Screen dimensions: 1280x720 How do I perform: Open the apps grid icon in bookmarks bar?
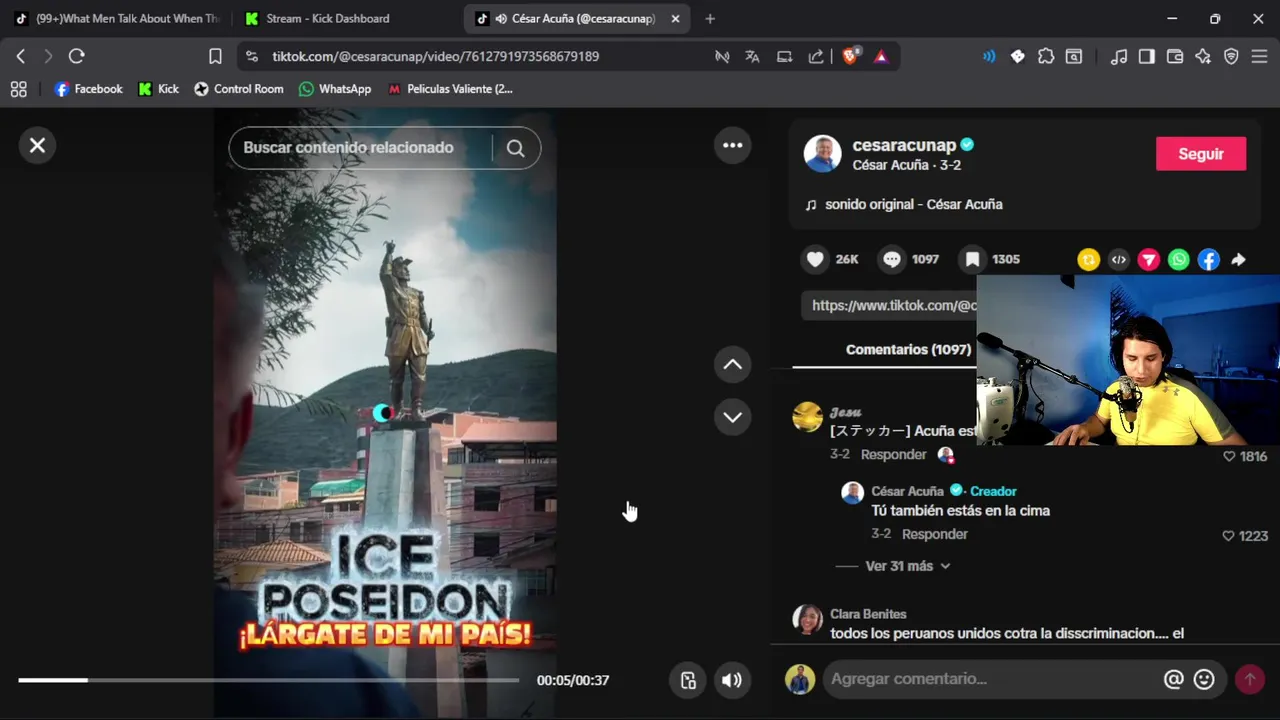click(18, 89)
